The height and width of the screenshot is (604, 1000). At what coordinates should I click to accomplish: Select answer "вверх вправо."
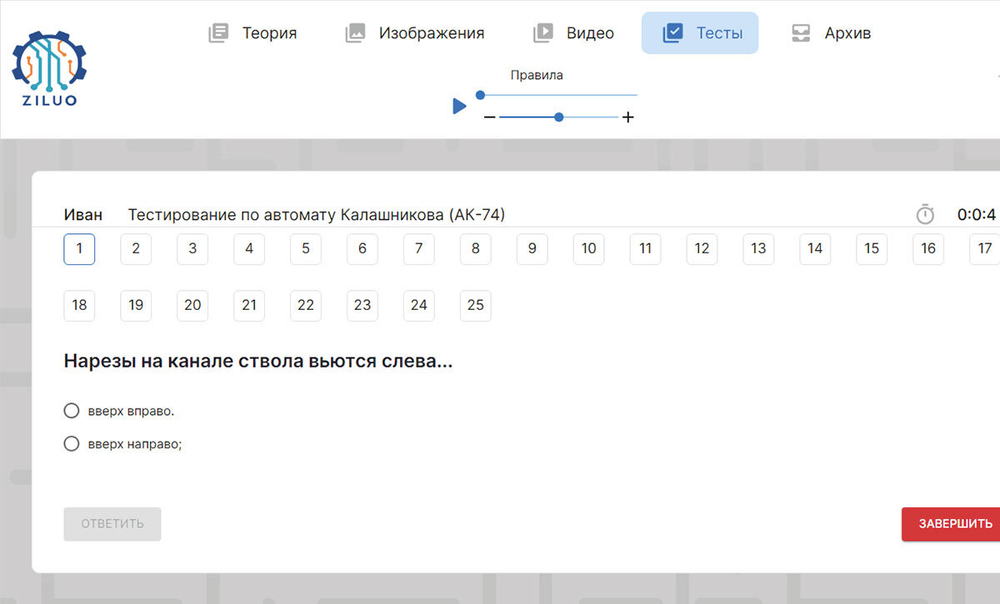(71, 411)
